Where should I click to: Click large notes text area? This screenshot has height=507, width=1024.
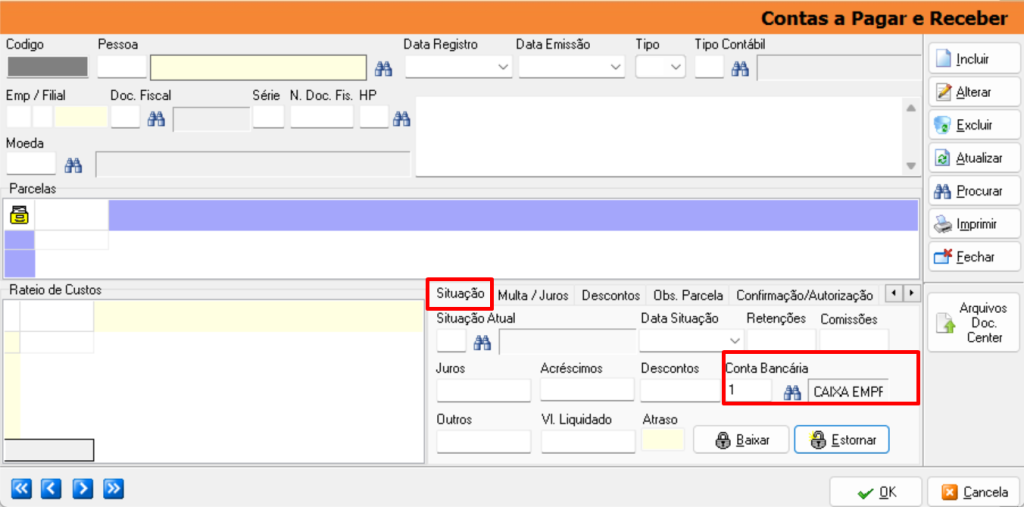click(x=659, y=137)
